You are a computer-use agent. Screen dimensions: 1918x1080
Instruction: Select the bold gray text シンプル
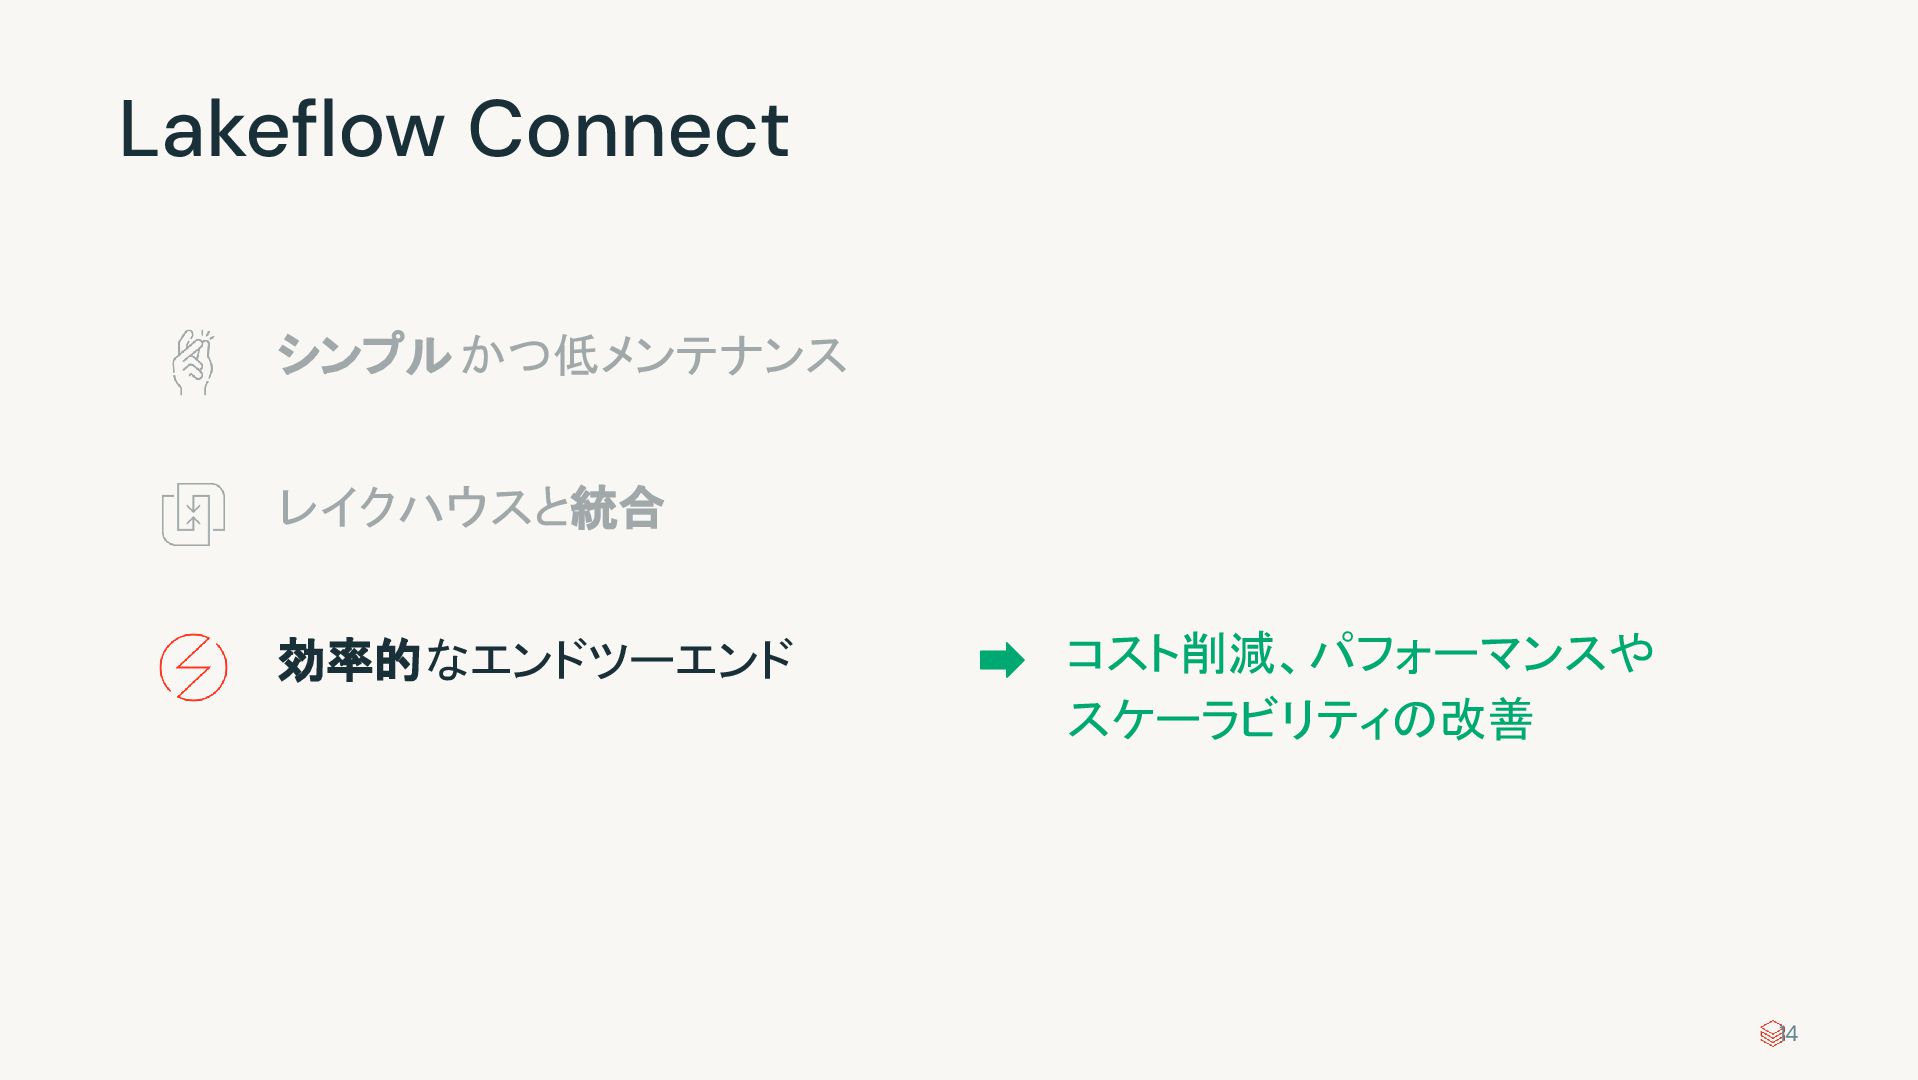[x=362, y=355]
